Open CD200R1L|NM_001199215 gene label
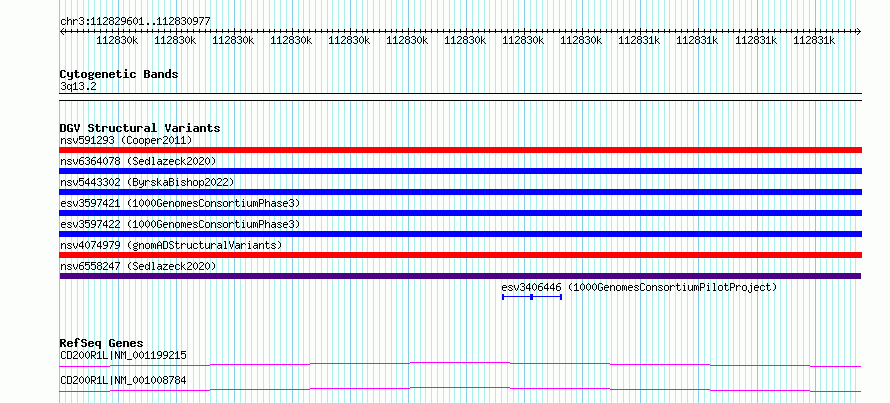 coord(123,356)
